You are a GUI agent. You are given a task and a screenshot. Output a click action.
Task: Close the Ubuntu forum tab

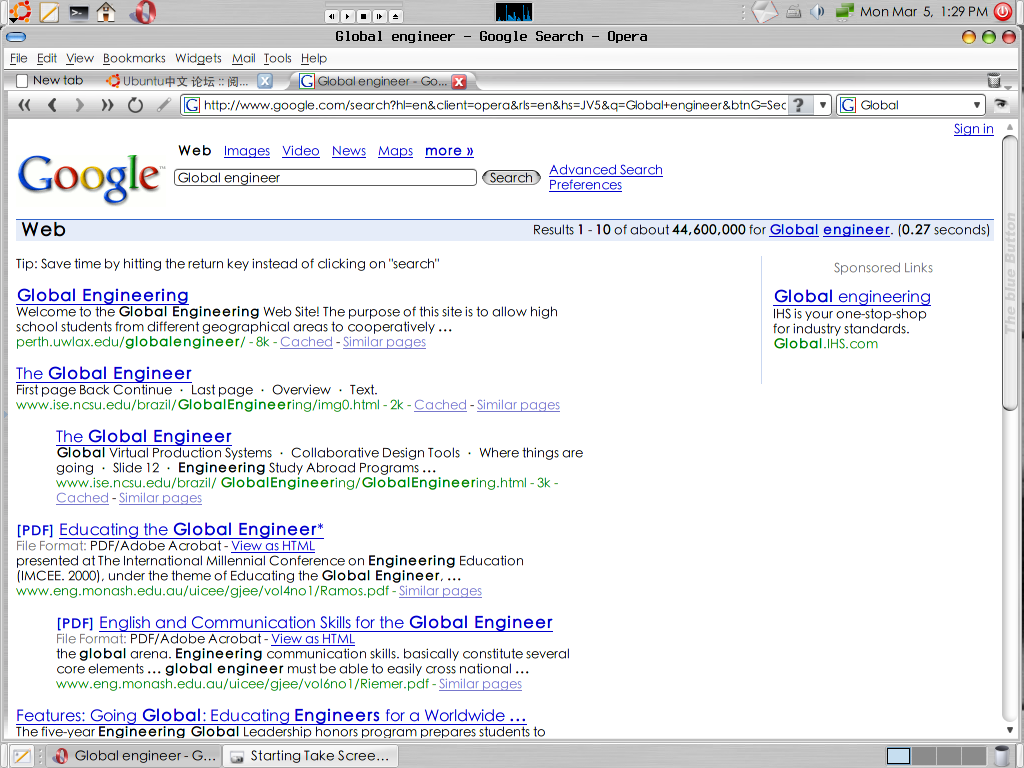pyautogui.click(x=264, y=81)
